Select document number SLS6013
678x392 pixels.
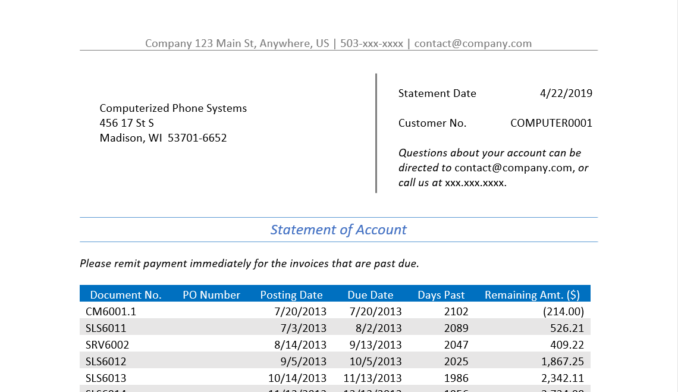click(x=106, y=378)
